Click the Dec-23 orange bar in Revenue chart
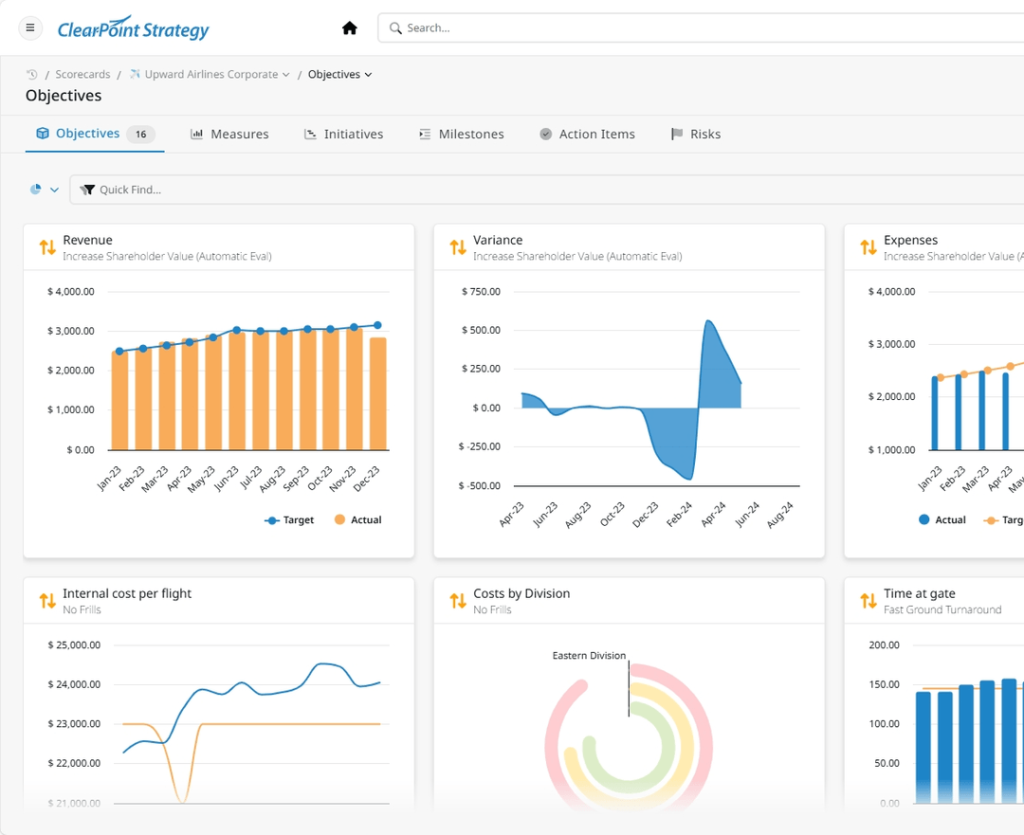This screenshot has width=1024, height=835. [x=378, y=394]
